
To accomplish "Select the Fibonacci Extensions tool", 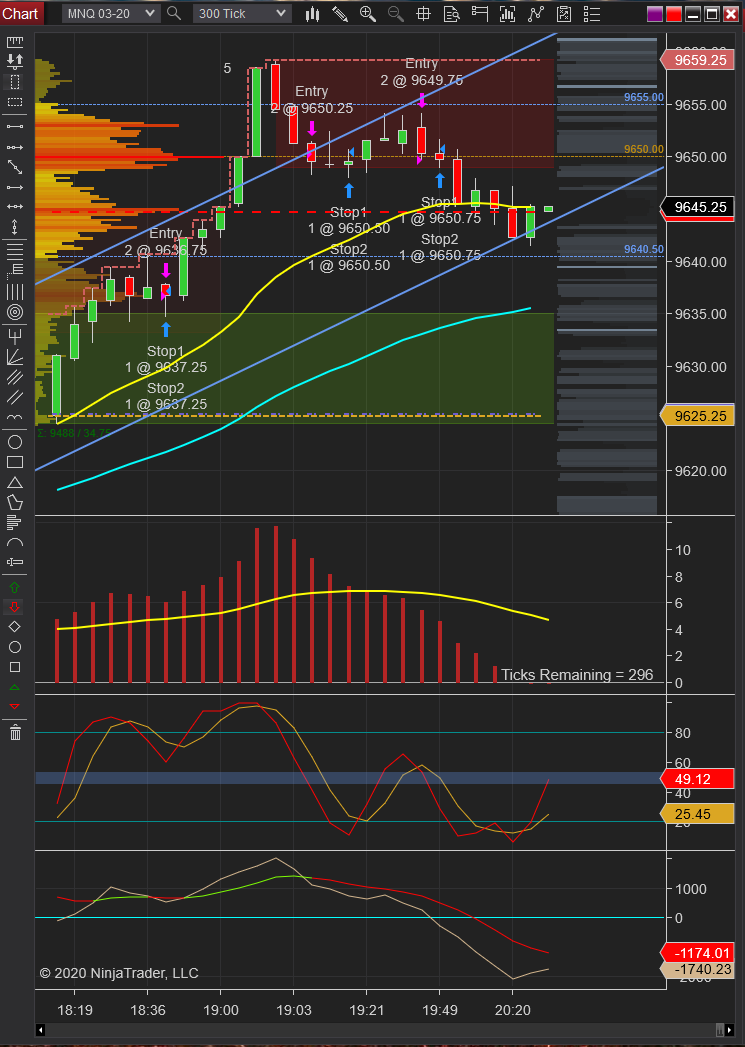I will (x=15, y=270).
